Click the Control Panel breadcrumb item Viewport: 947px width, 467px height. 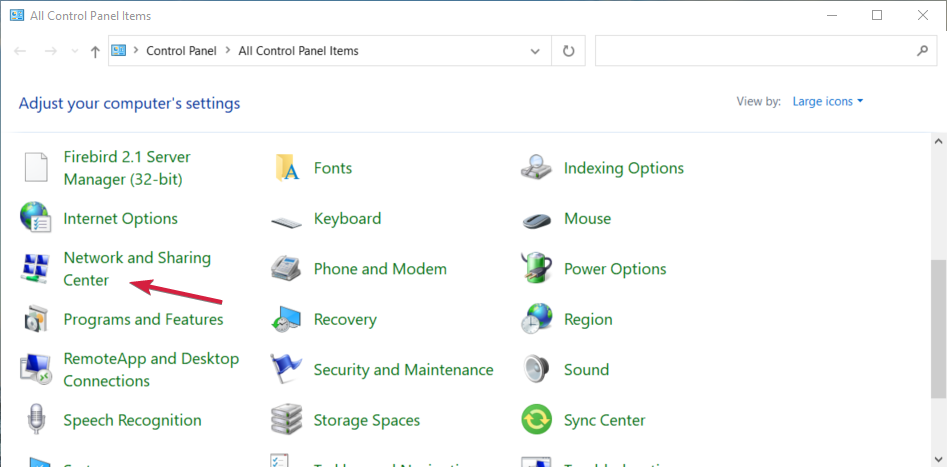click(180, 51)
